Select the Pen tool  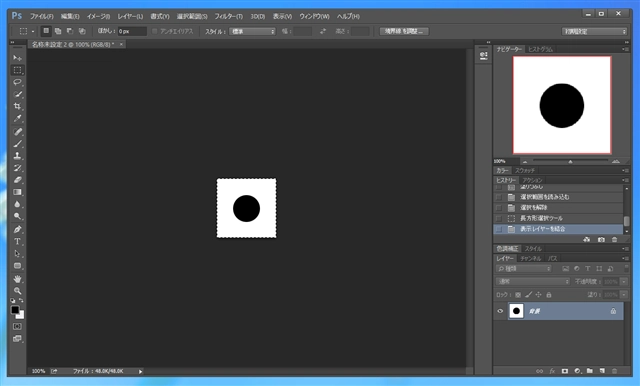pos(17,229)
